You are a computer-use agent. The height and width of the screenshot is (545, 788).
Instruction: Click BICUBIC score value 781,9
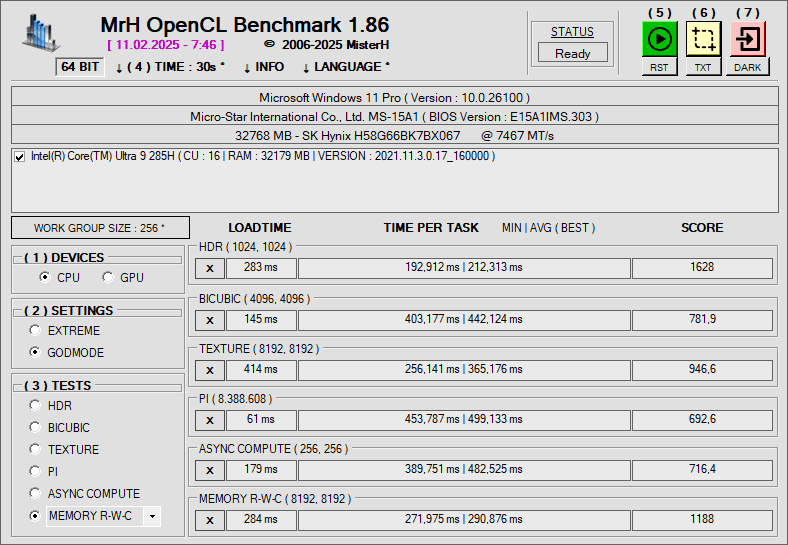point(702,320)
